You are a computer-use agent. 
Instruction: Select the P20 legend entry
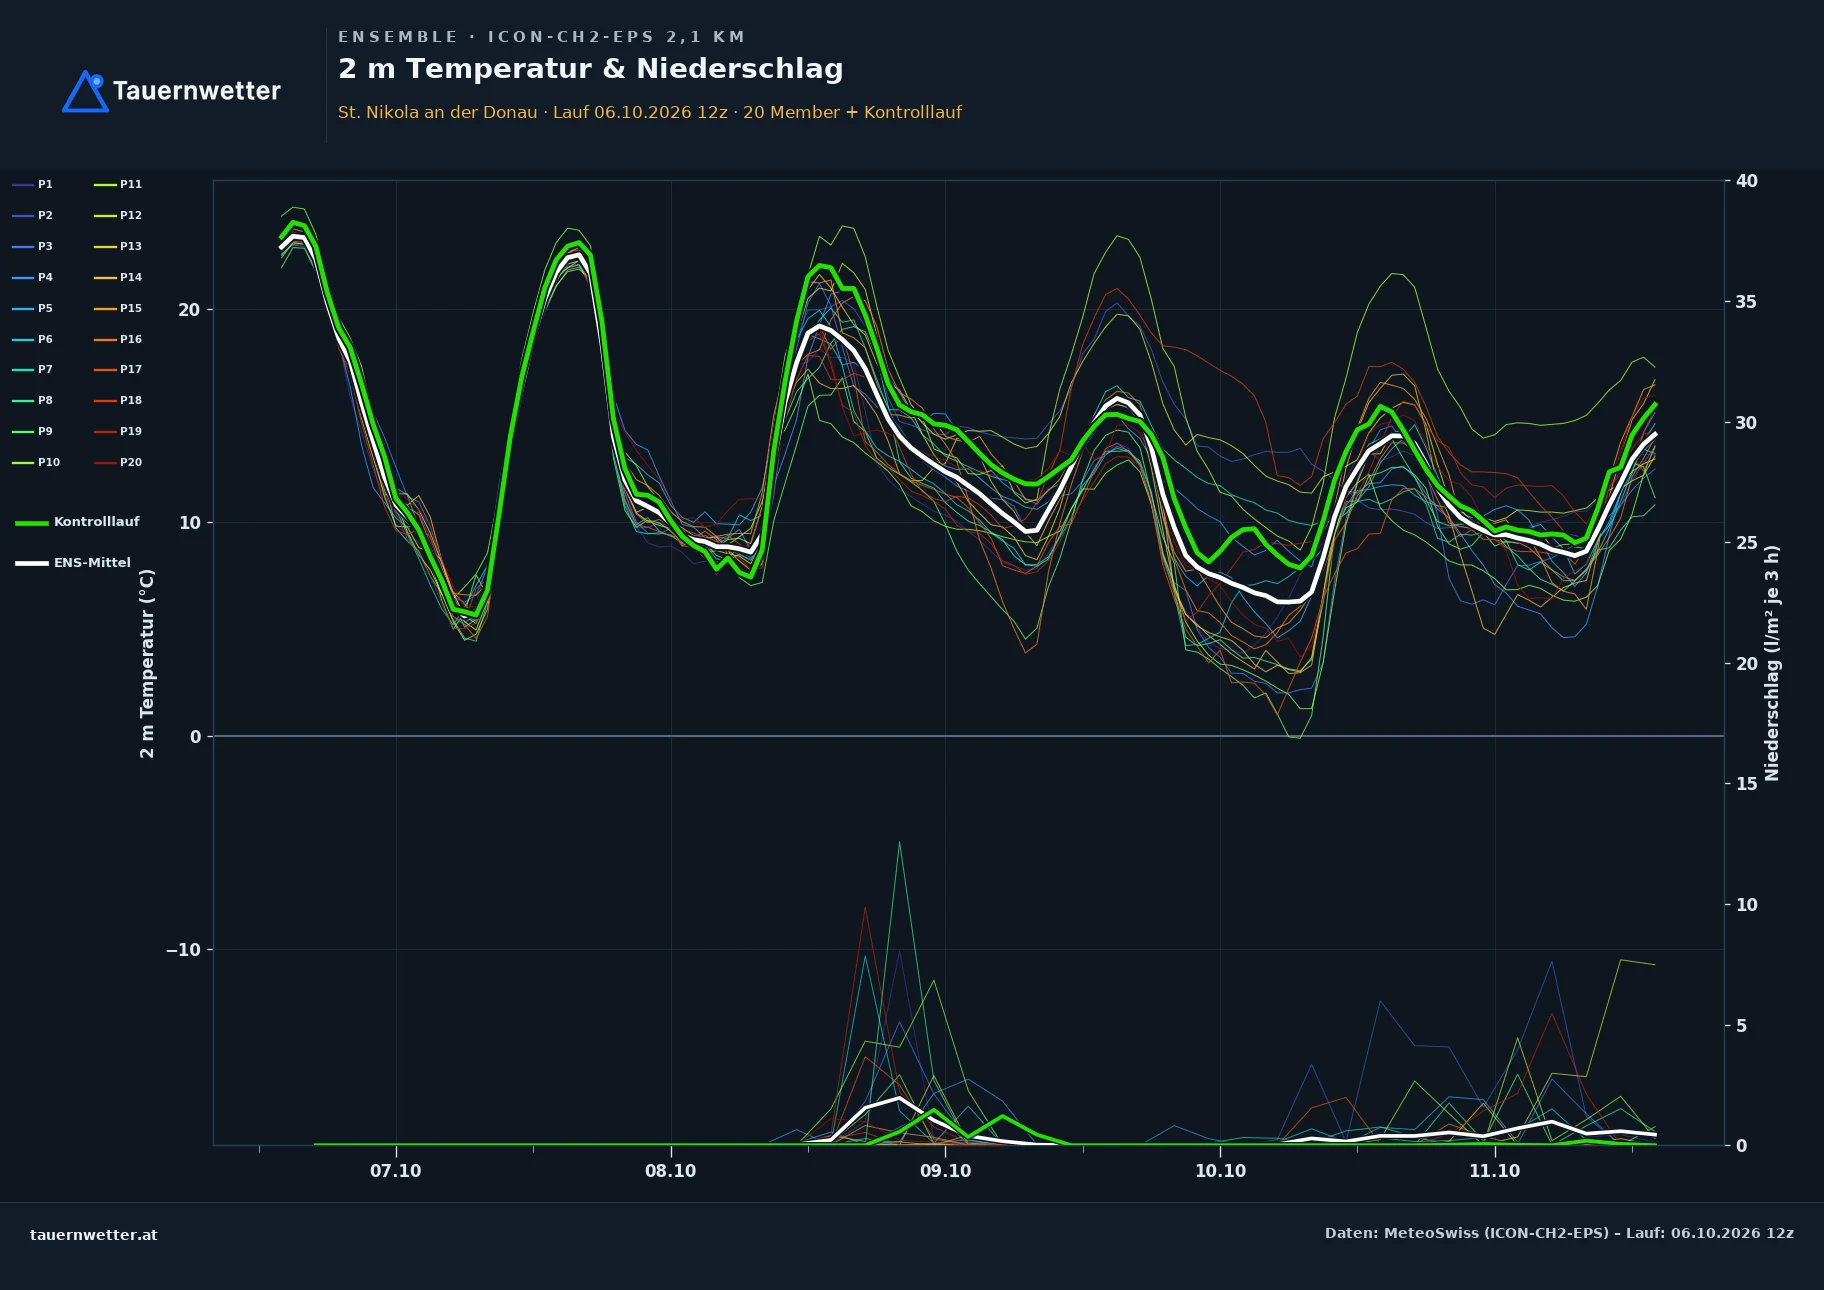[118, 462]
